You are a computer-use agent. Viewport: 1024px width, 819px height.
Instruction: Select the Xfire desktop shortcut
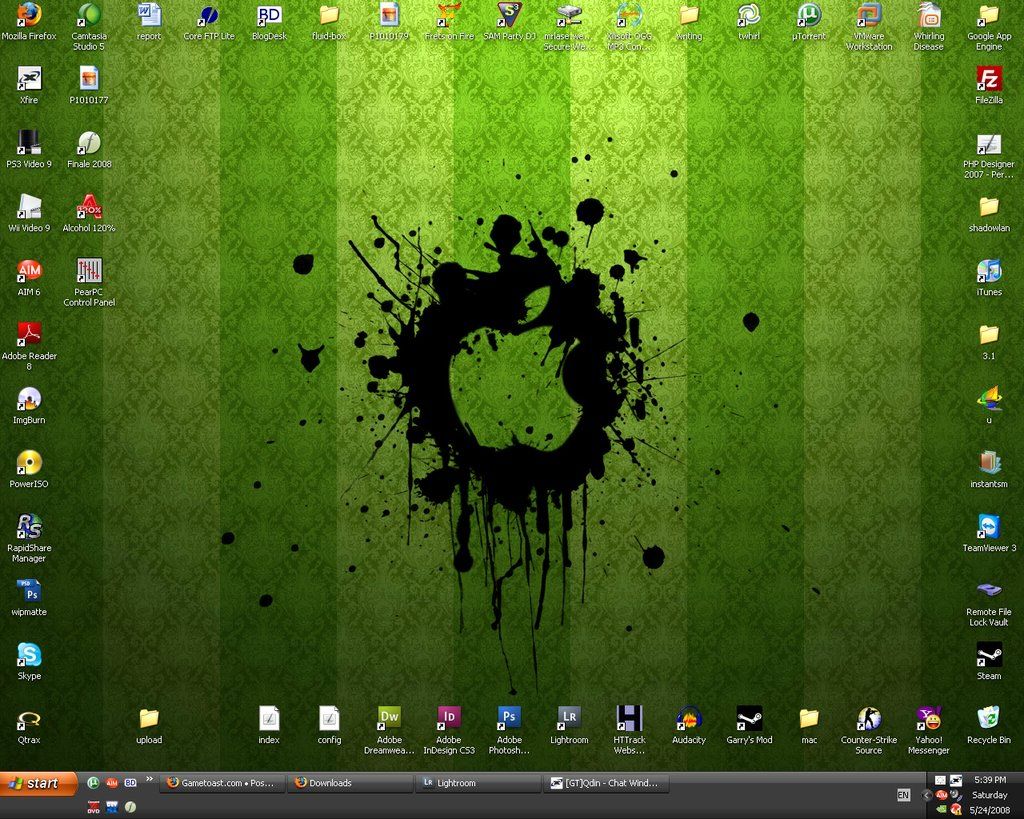click(x=29, y=85)
